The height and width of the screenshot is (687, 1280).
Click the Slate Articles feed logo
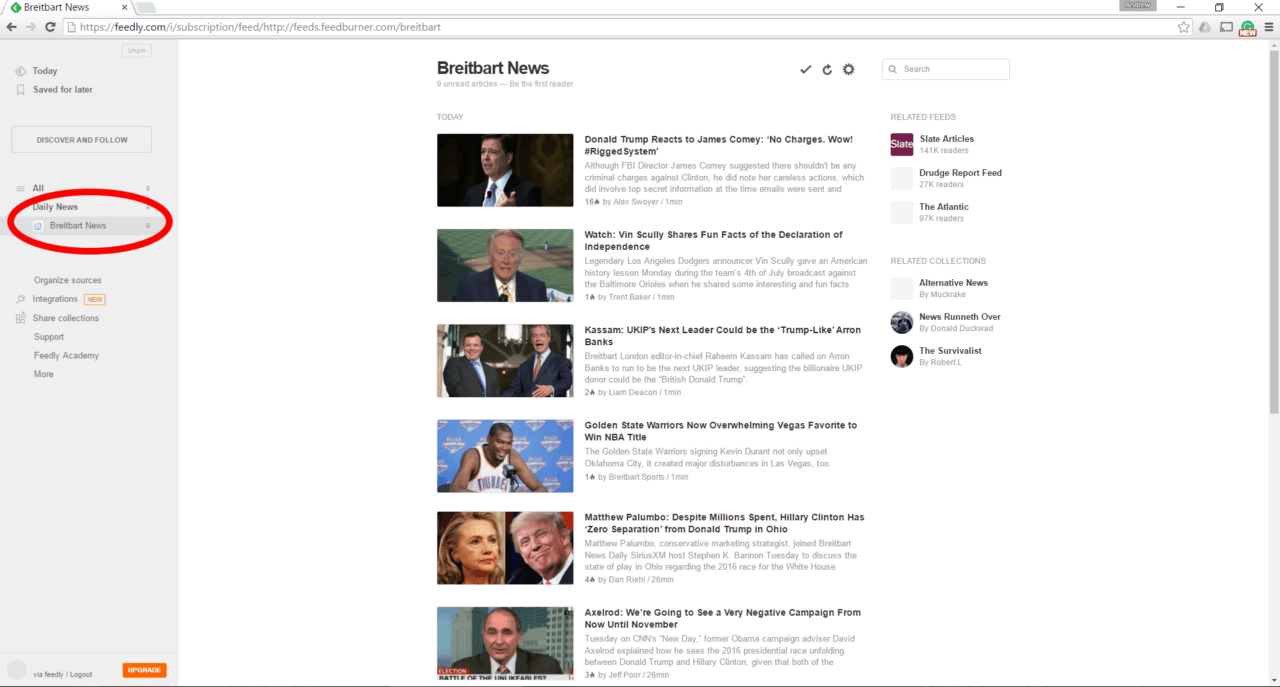pyautogui.click(x=902, y=144)
